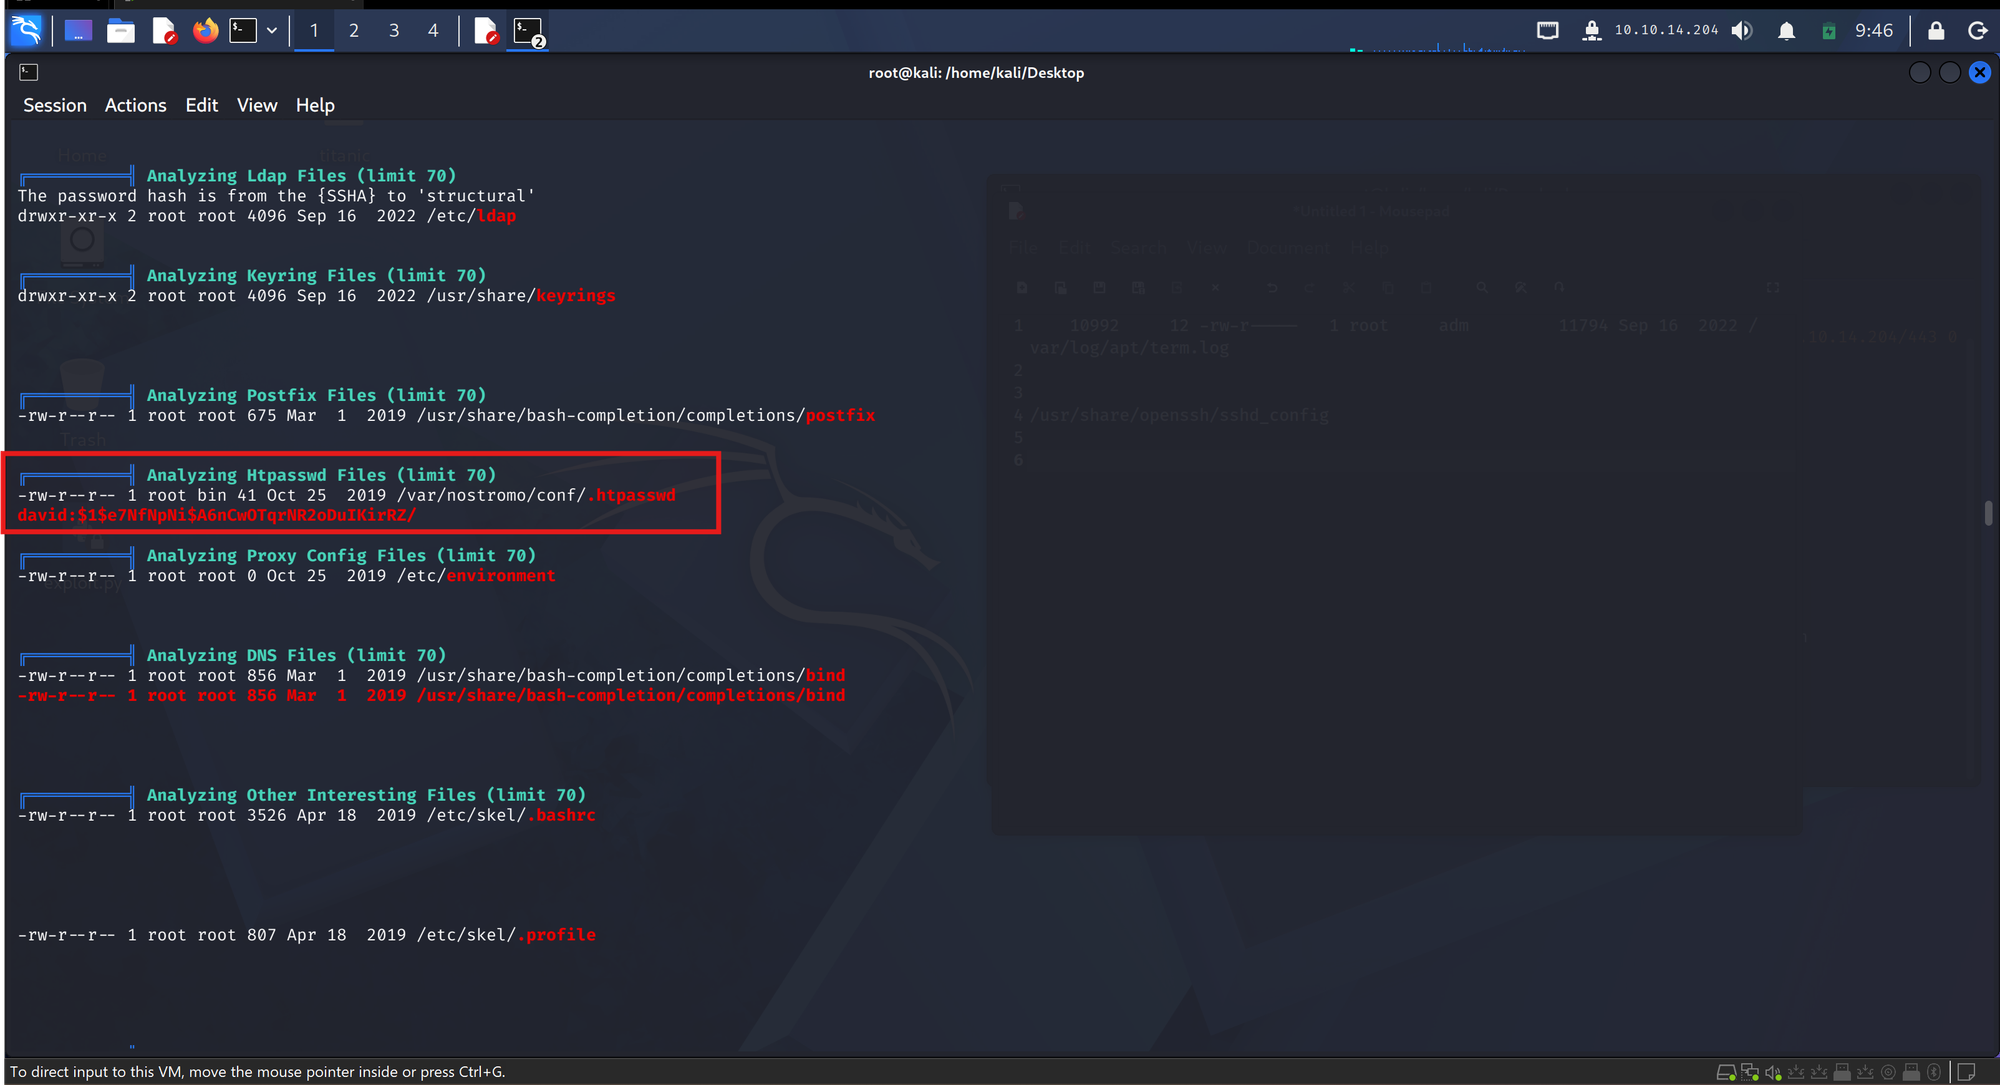Open the Session menu
The width and height of the screenshot is (2000, 1085).
tap(55, 105)
